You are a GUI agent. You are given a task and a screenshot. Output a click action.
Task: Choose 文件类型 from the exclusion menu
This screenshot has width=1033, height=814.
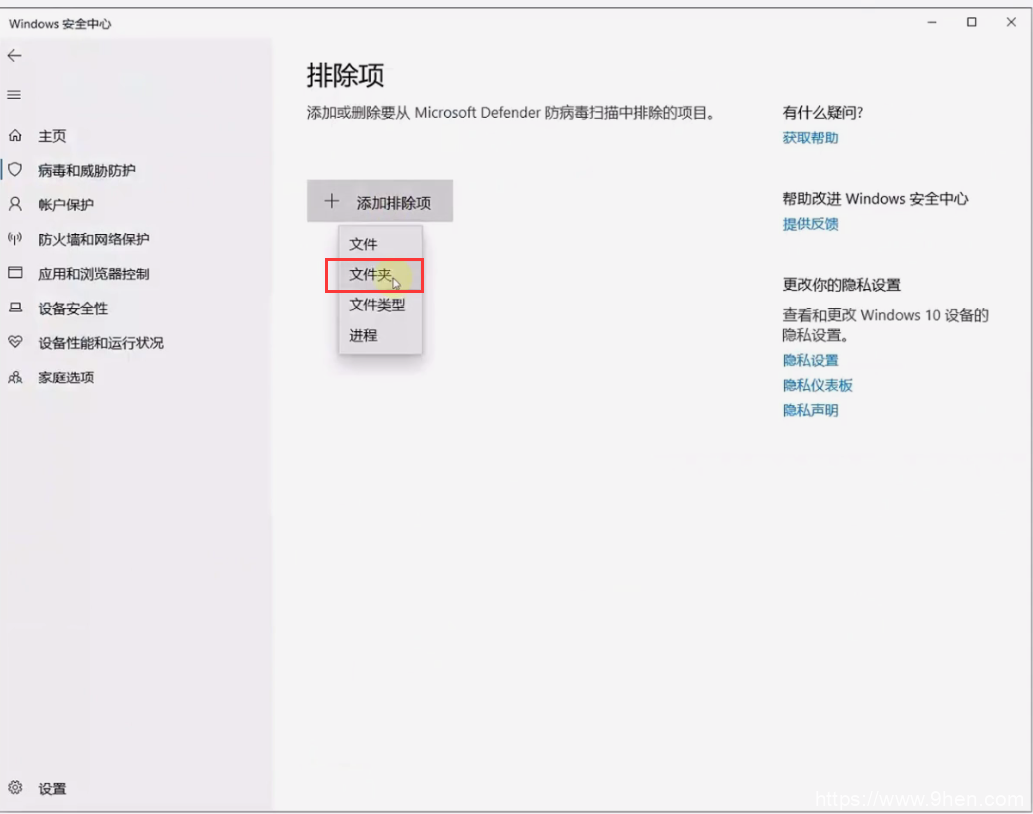click(377, 305)
